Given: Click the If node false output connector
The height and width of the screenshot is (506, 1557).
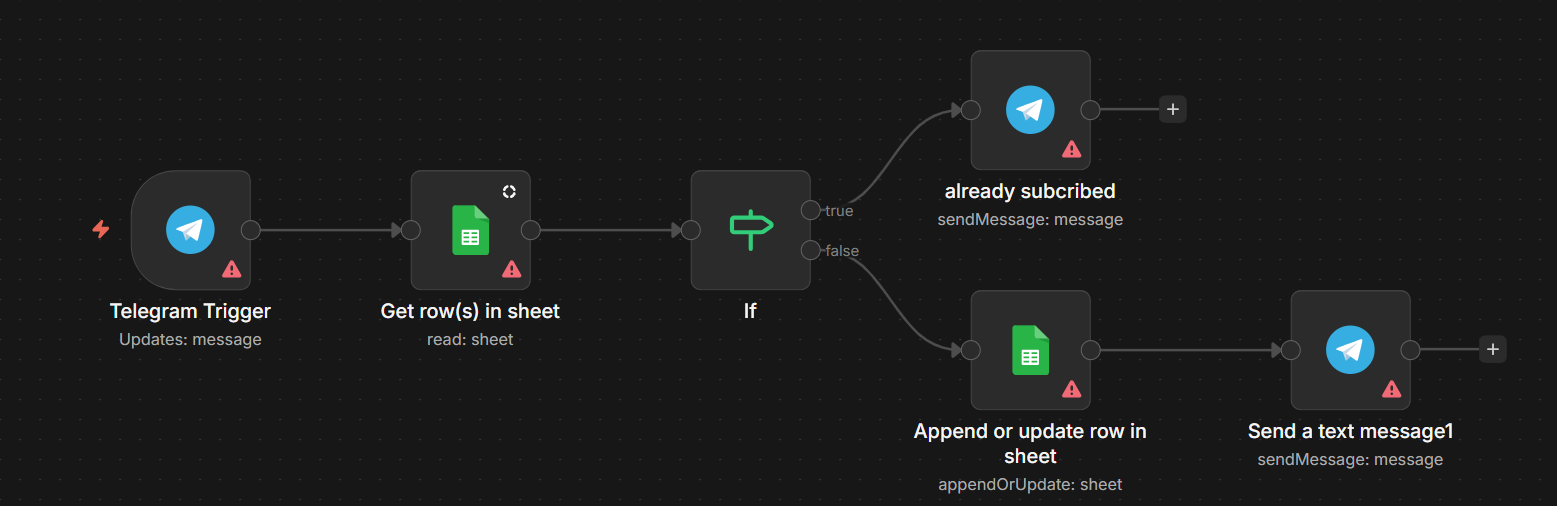Looking at the screenshot, I should coord(811,250).
